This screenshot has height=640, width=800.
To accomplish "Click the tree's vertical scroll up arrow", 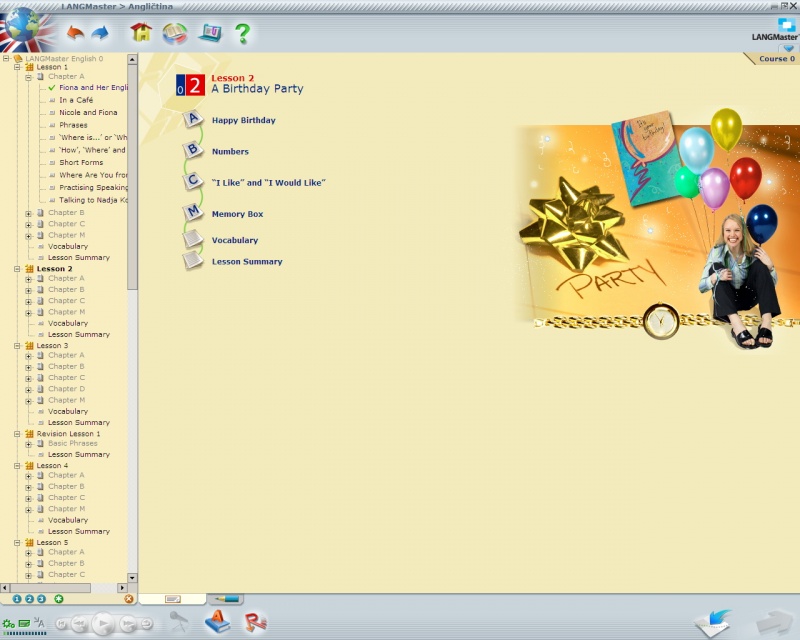I will tap(132, 59).
